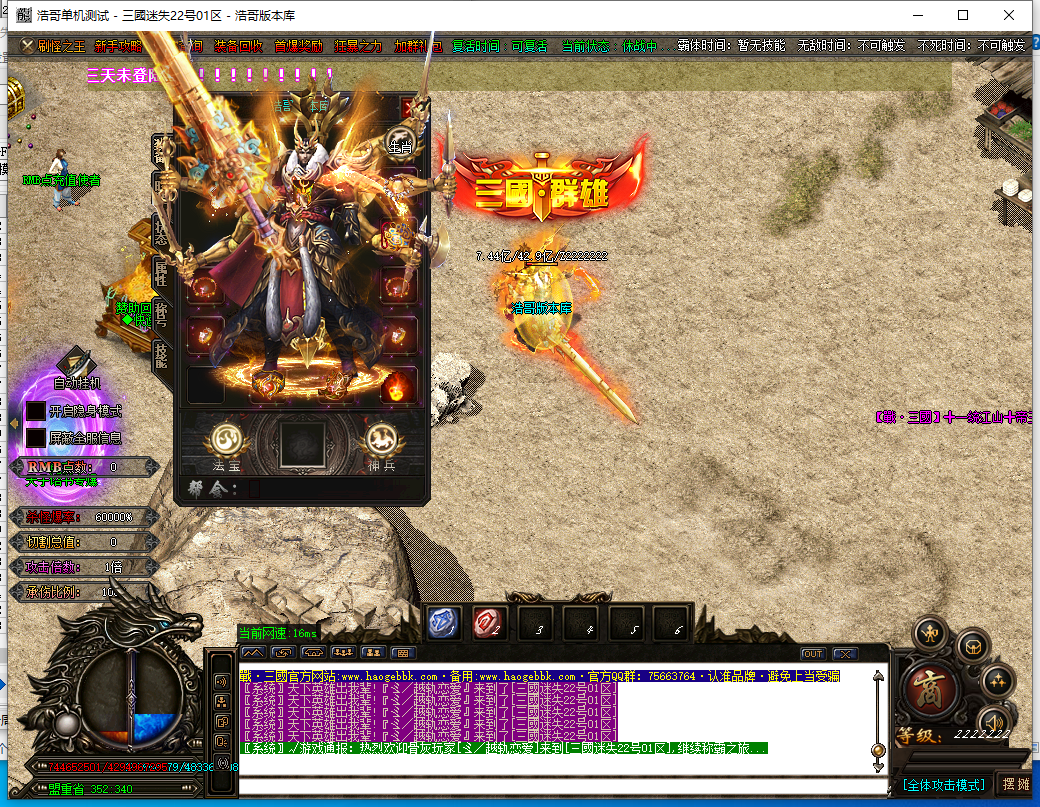The image size is (1040, 807).
Task: Click the 摆摊 stall button
Action: point(1015,784)
